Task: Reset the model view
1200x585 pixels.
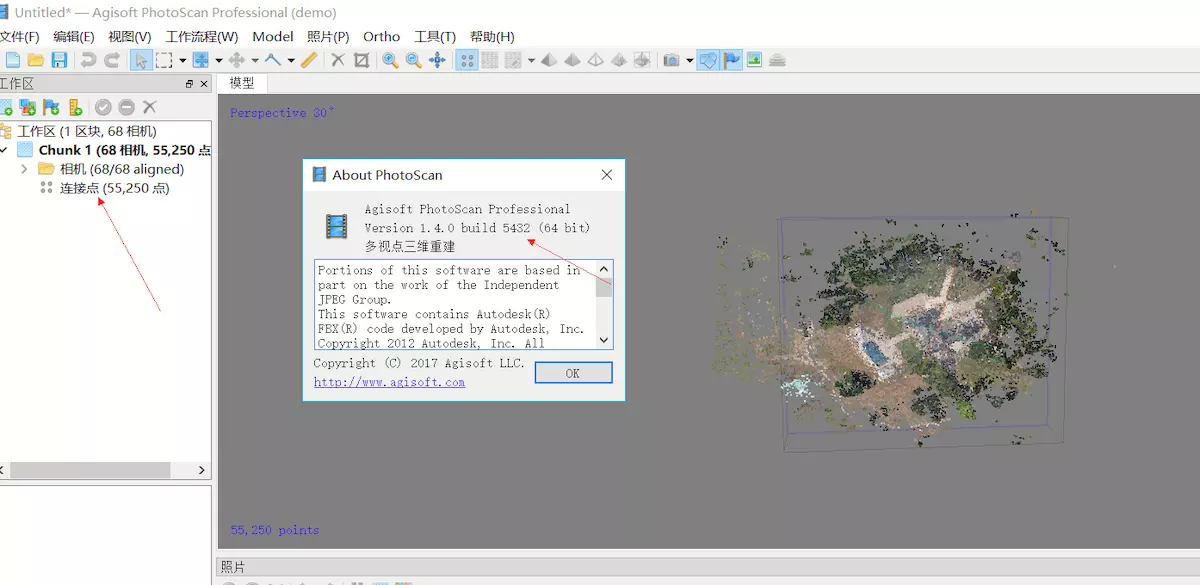Action: tap(438, 60)
